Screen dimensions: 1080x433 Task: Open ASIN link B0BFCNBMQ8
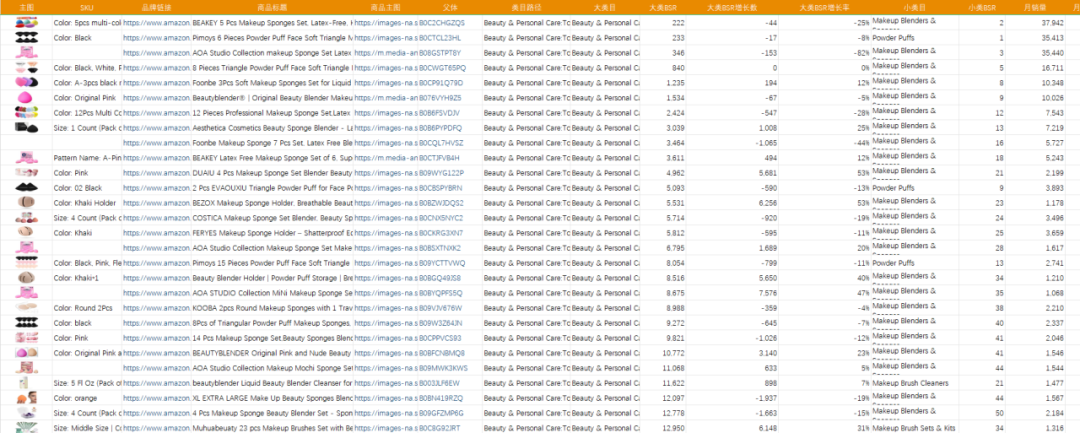pyautogui.click(x=442, y=353)
